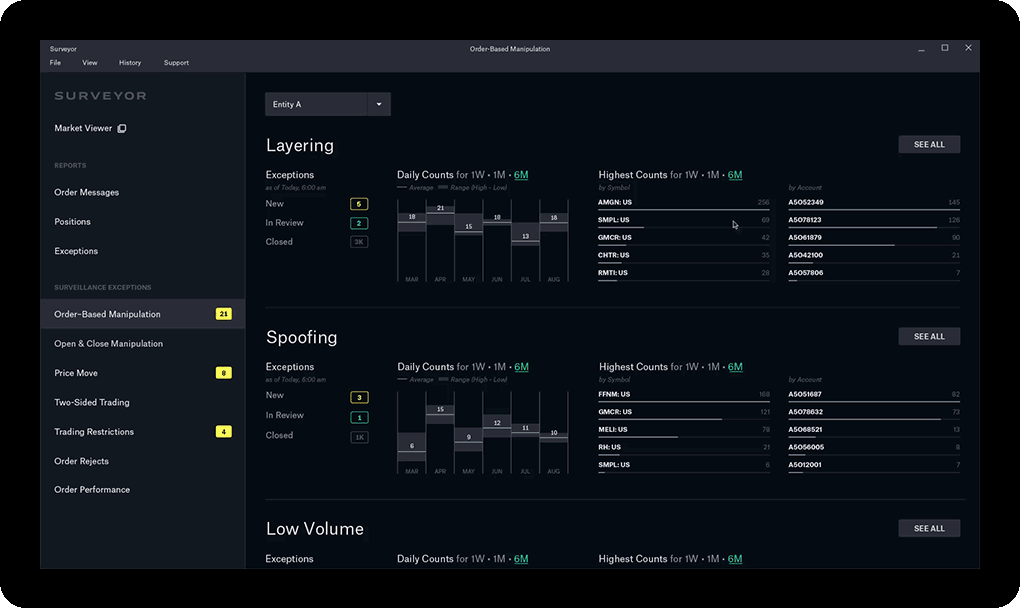
Task: Open Spoofing In Review count 1
Action: click(359, 417)
